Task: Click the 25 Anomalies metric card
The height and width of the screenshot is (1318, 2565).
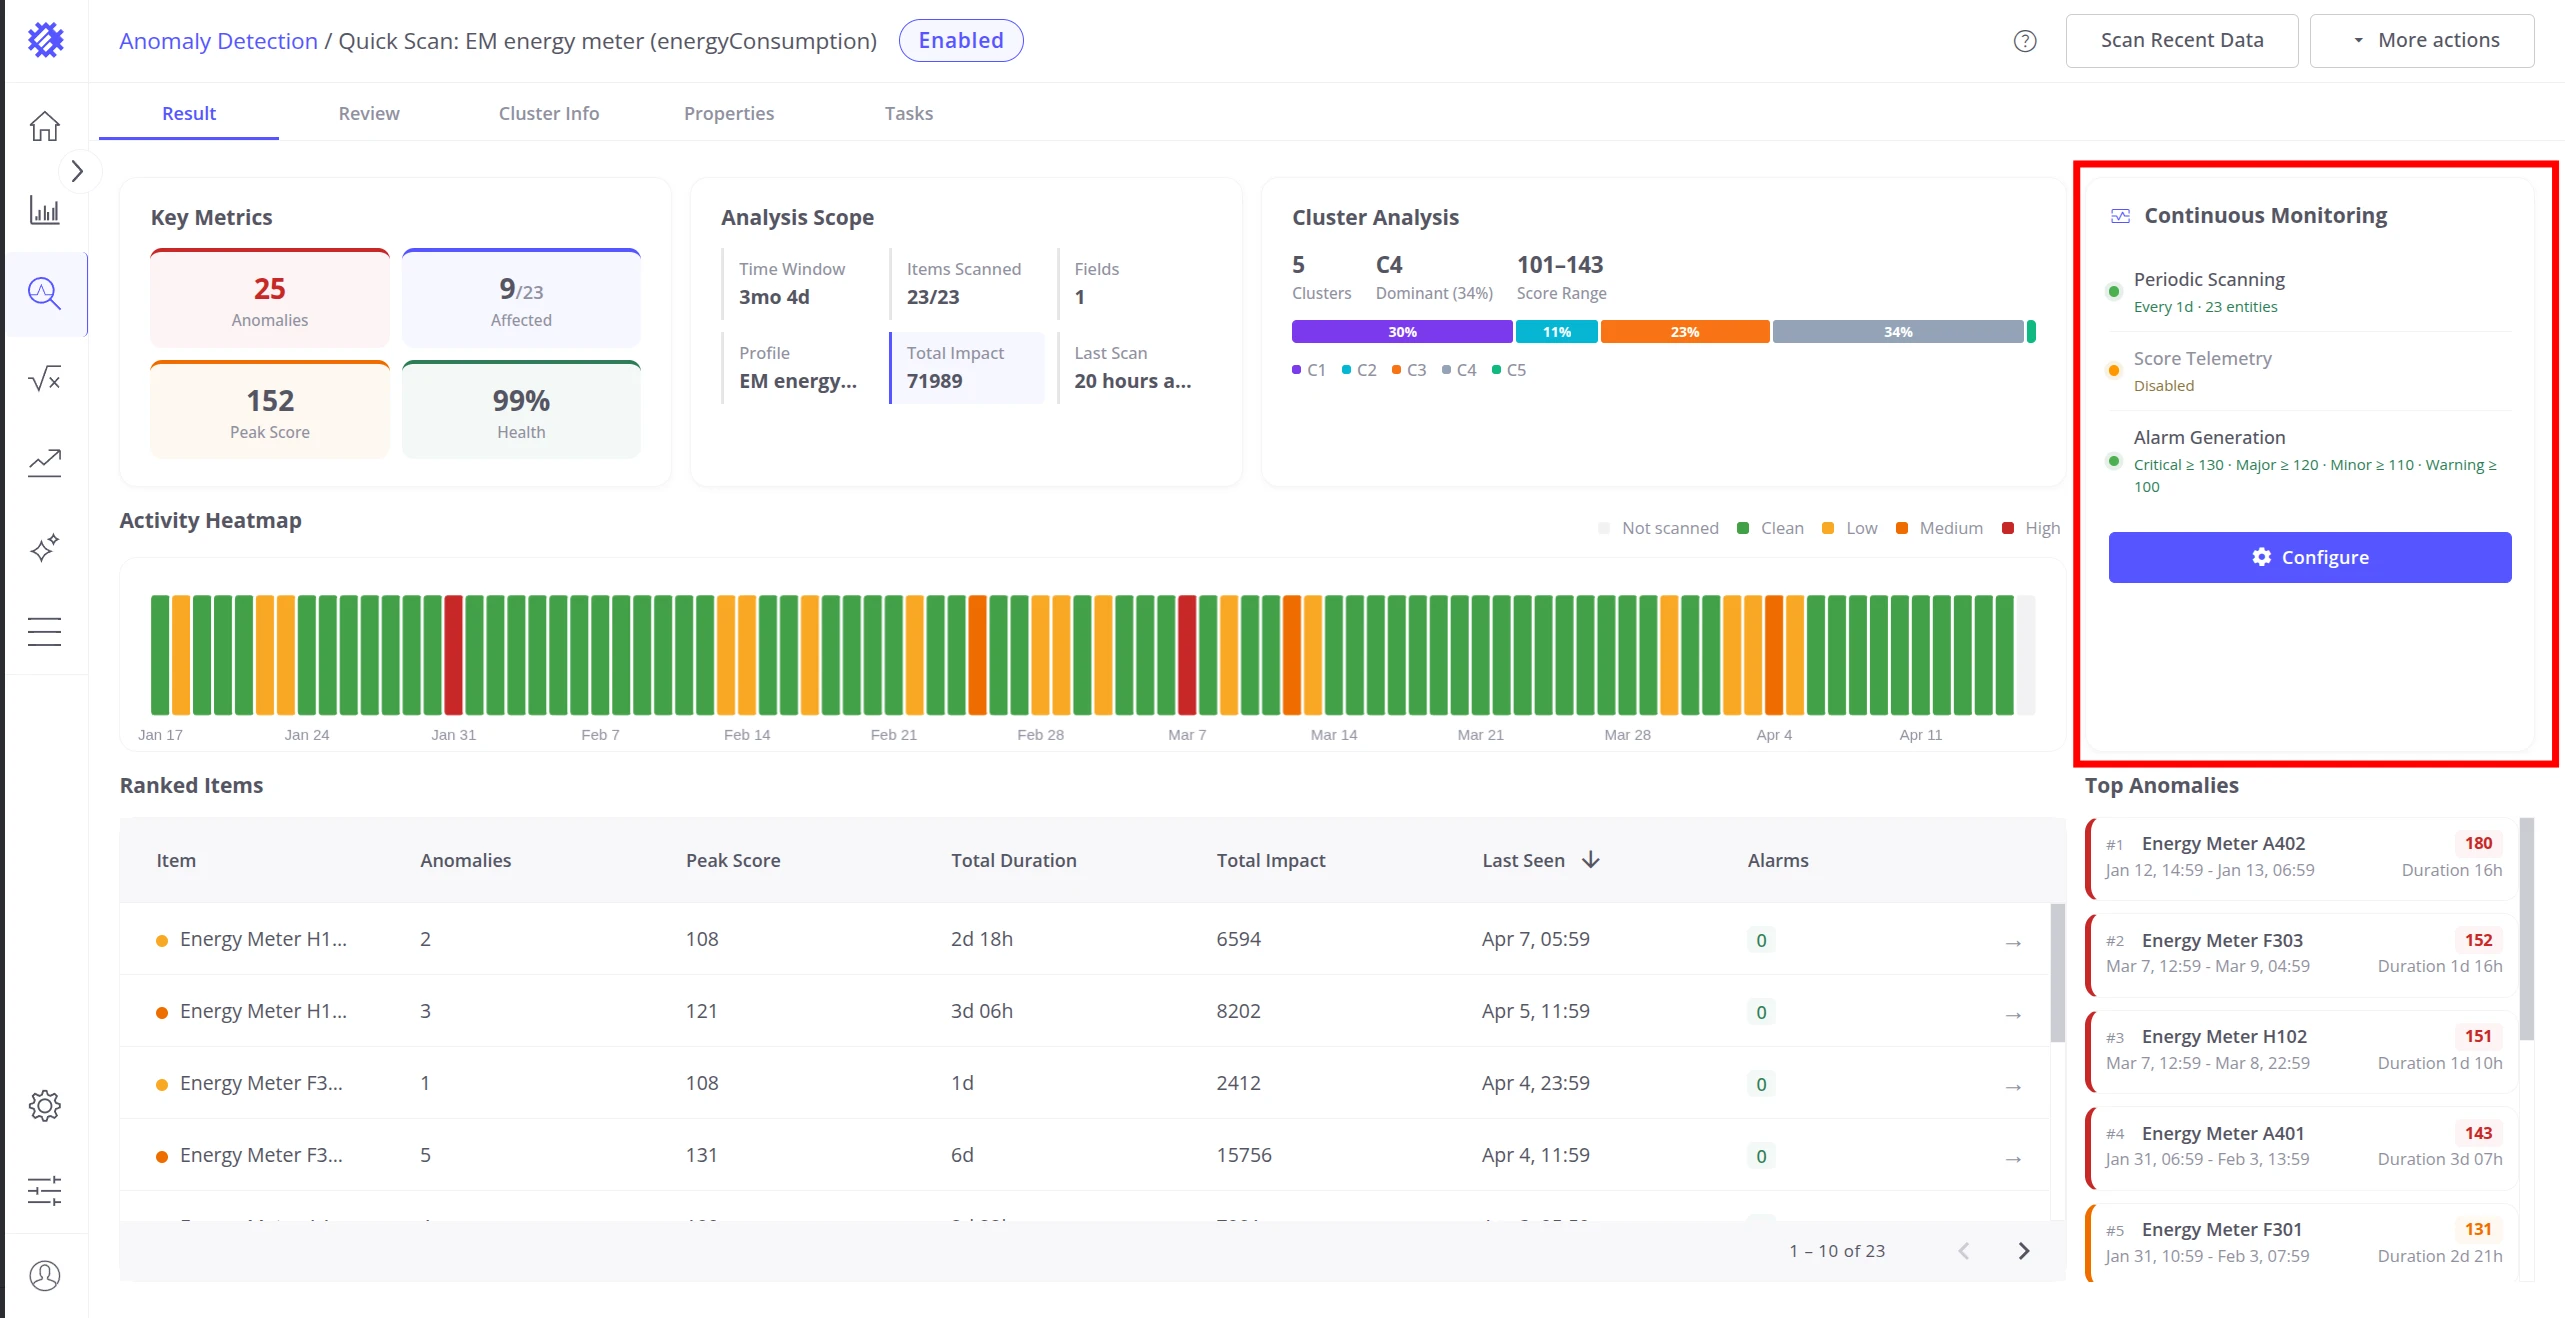Action: pyautogui.click(x=270, y=299)
